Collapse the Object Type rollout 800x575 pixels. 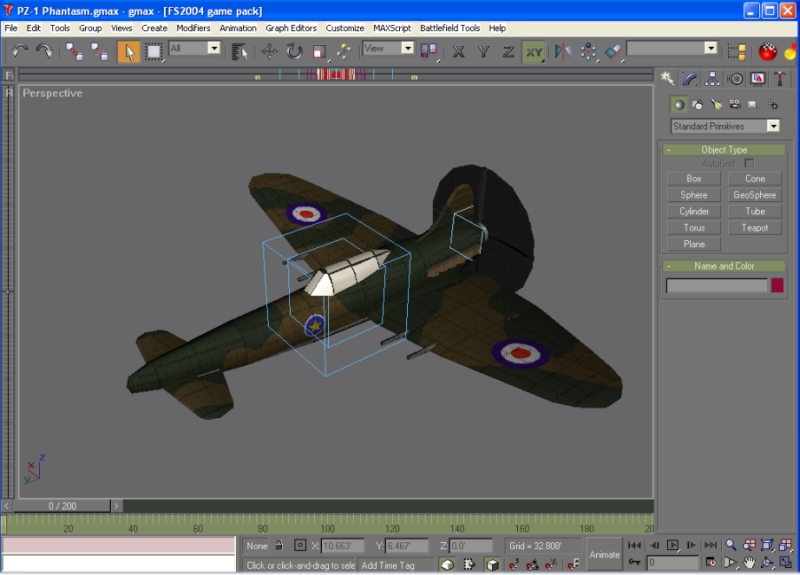click(723, 150)
